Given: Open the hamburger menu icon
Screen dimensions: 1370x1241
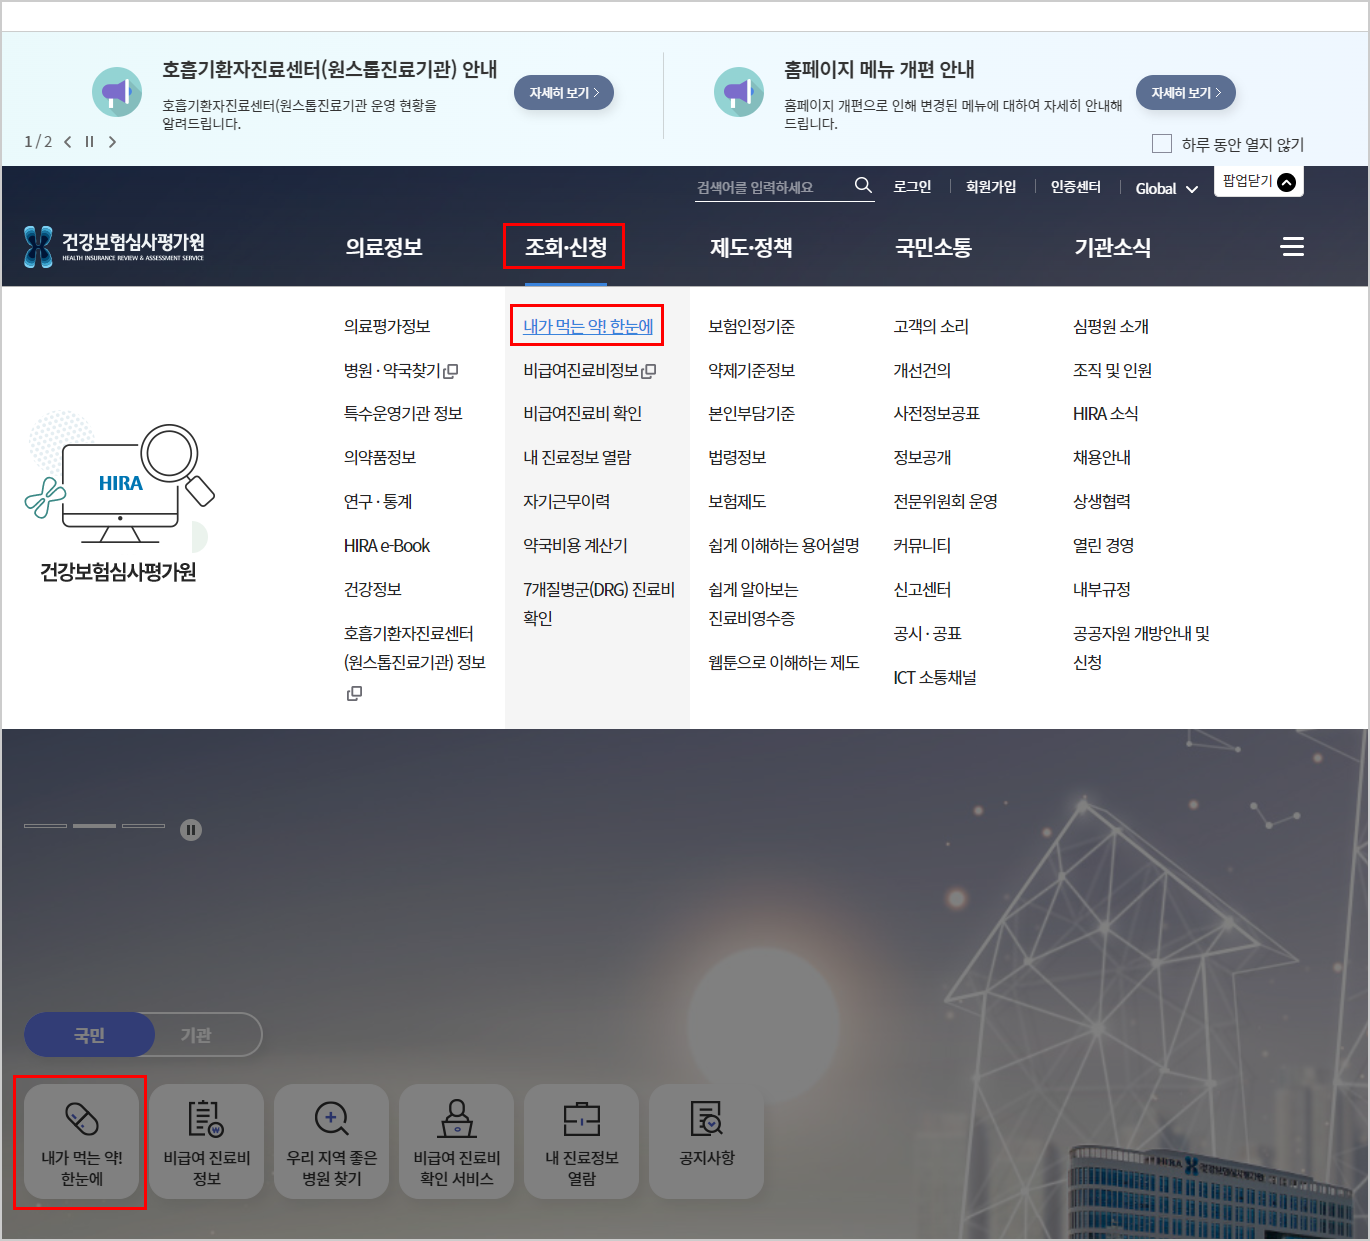Looking at the screenshot, I should coord(1292,247).
